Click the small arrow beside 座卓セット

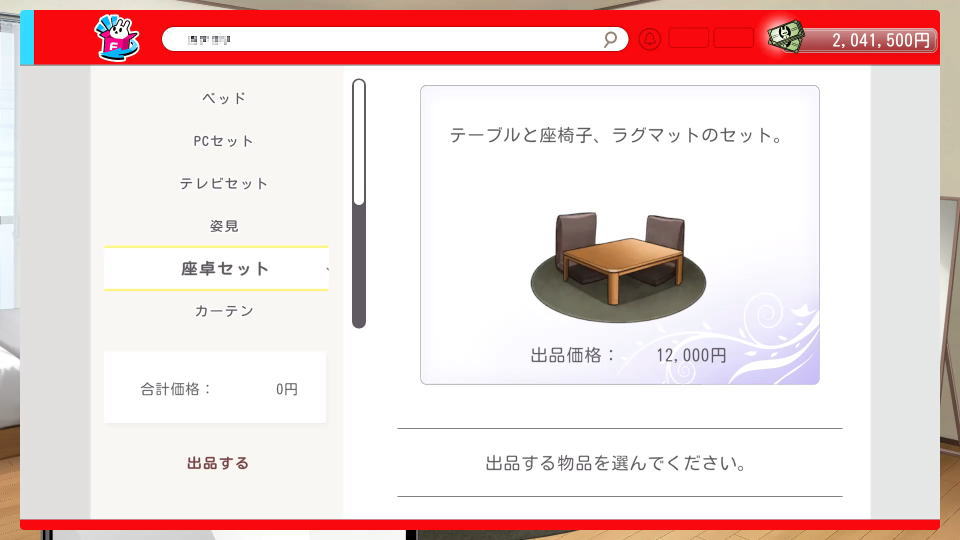[328, 269]
